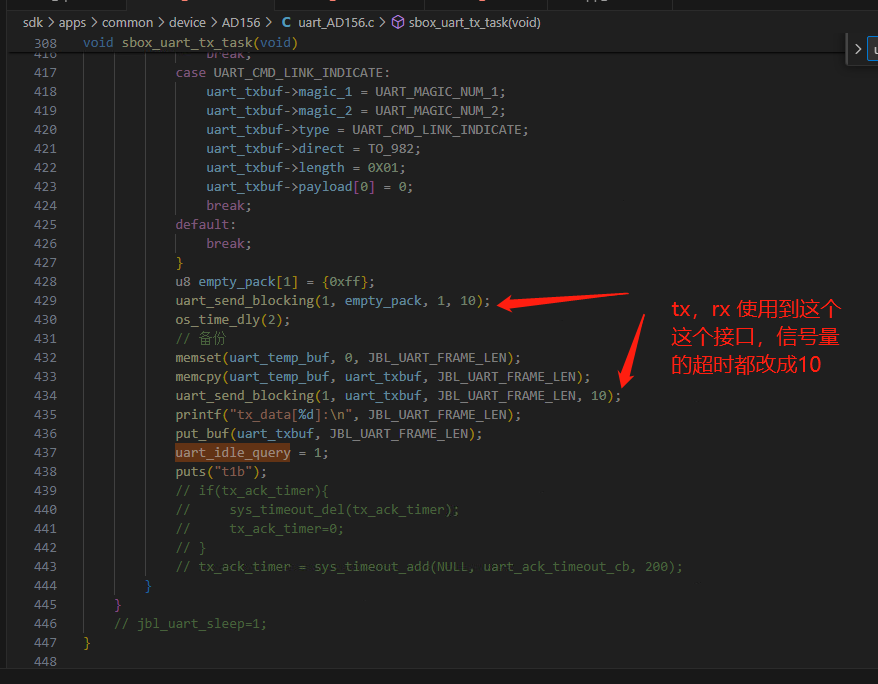The image size is (878, 684).
Task: Click line number 434 in the gutter
Action: click(45, 396)
